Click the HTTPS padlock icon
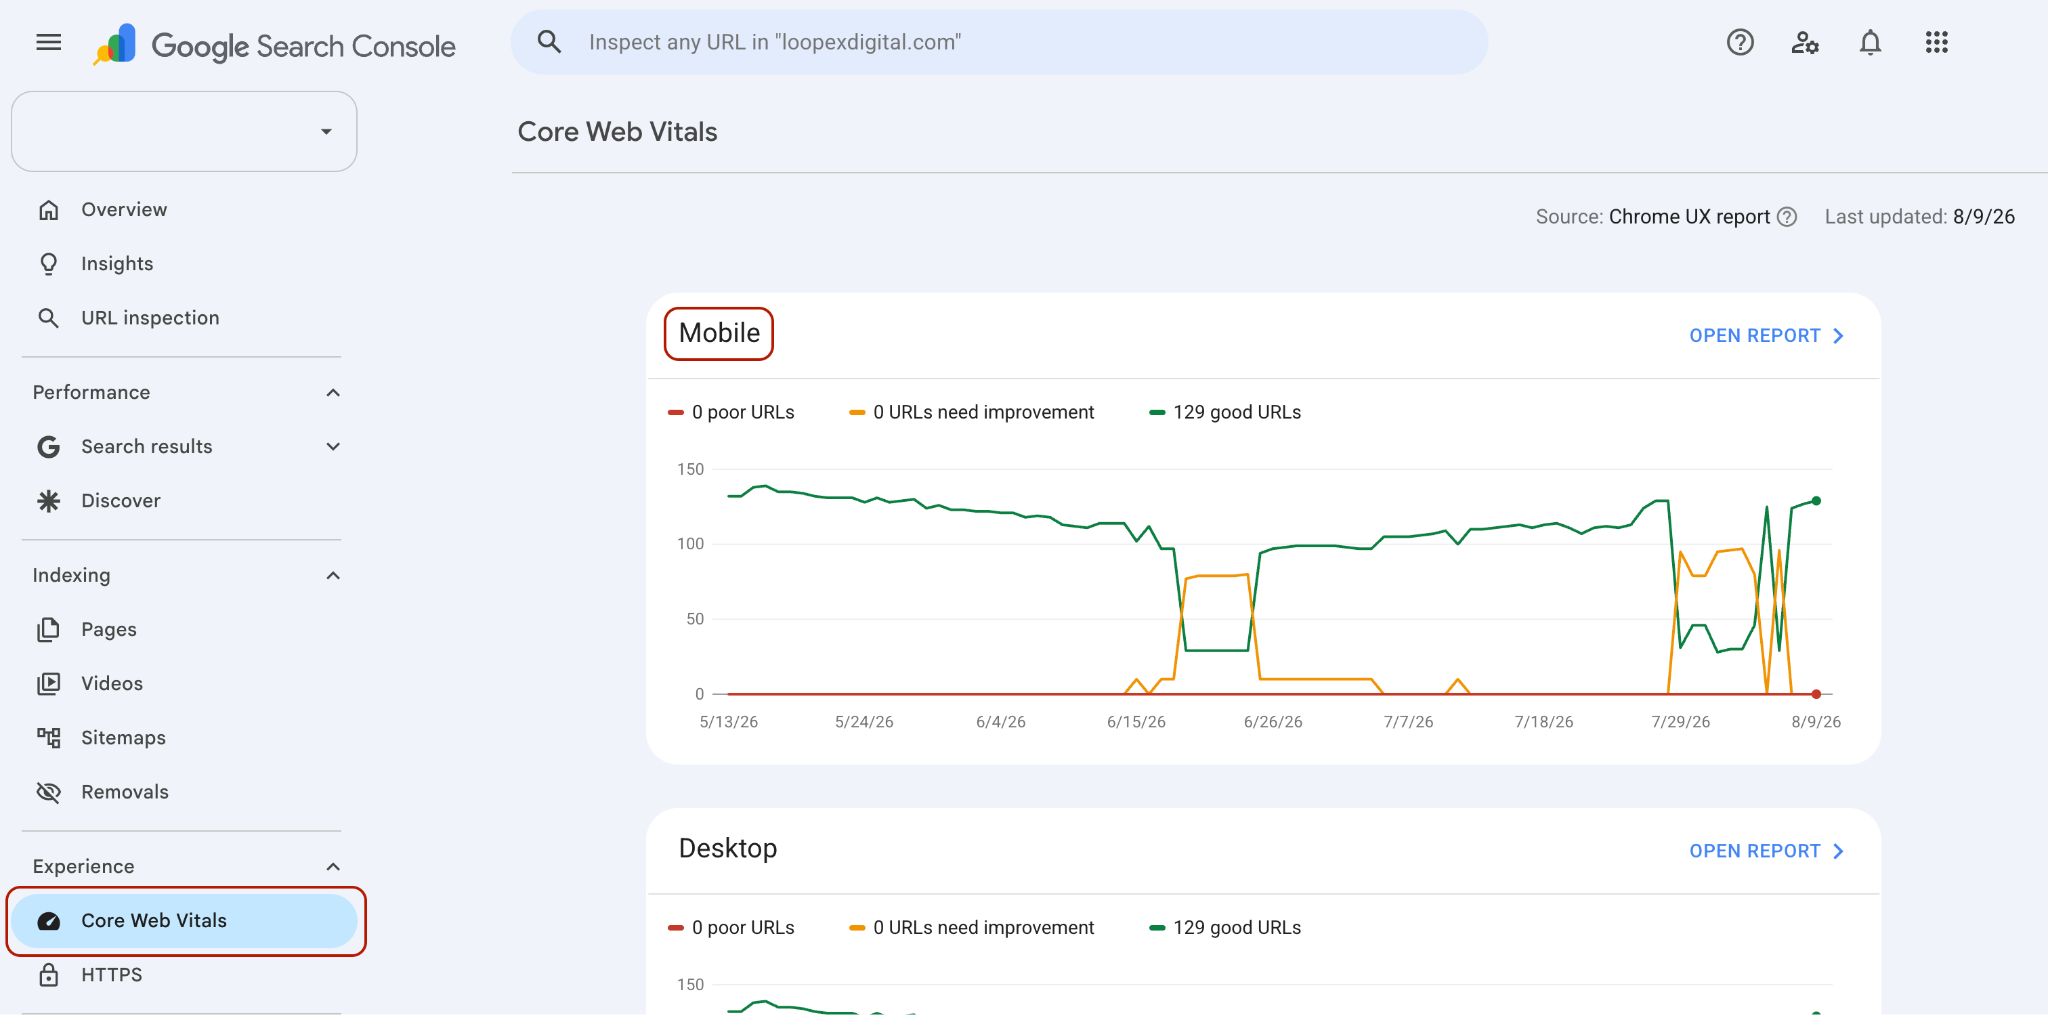This screenshot has width=2048, height=1015. (48, 975)
